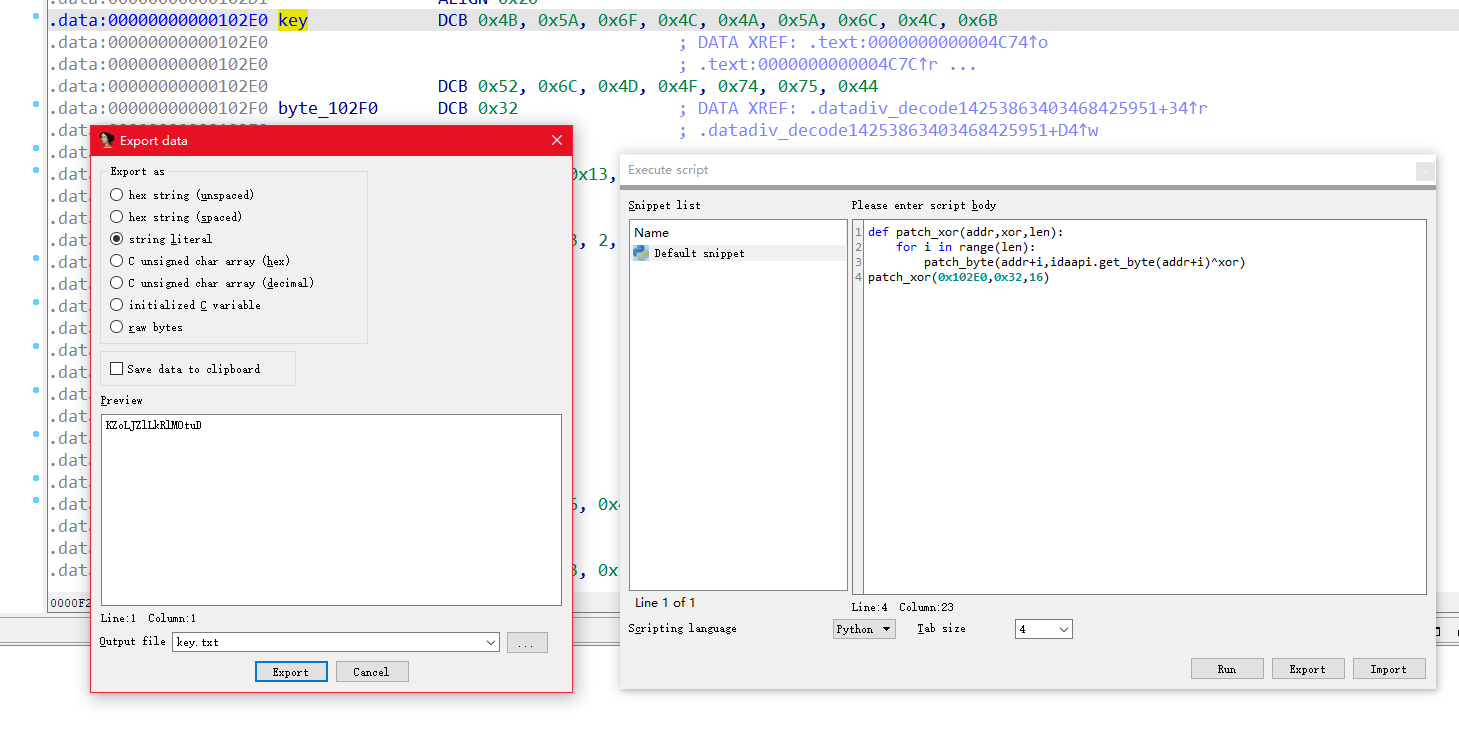
Task: Select 'Default snippet' in snippet list
Action: [738, 253]
